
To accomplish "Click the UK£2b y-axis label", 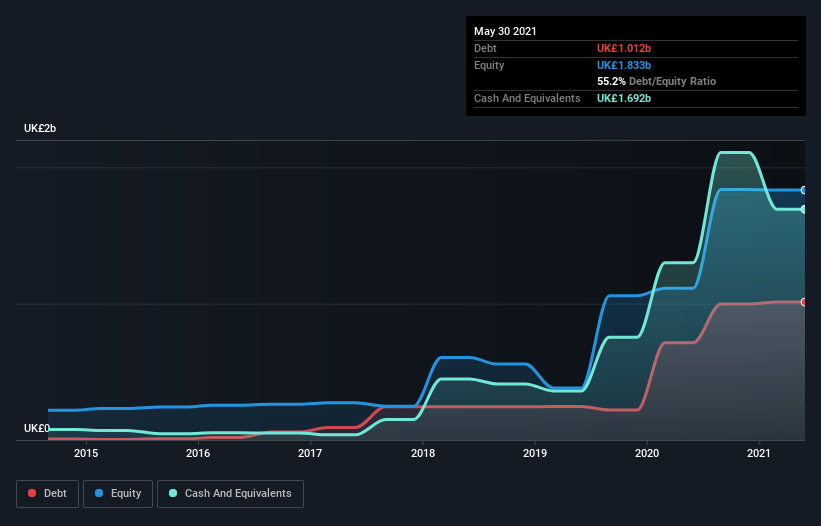I will point(40,128).
